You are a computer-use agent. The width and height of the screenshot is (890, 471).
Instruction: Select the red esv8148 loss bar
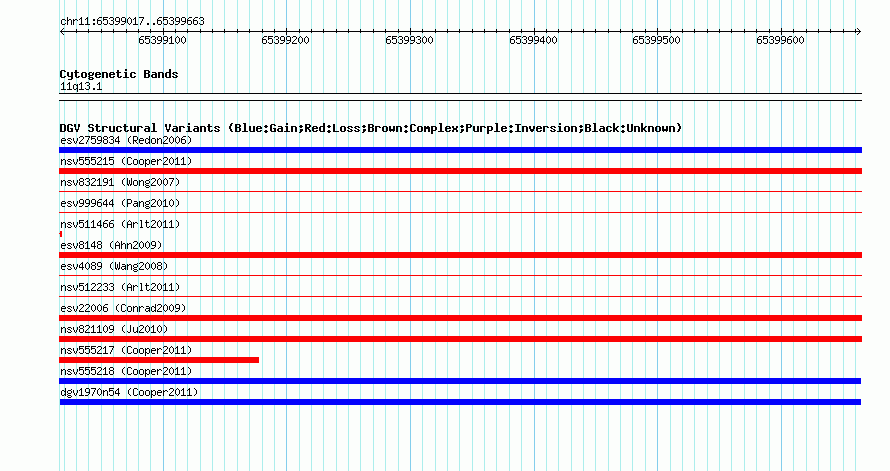tap(460, 255)
